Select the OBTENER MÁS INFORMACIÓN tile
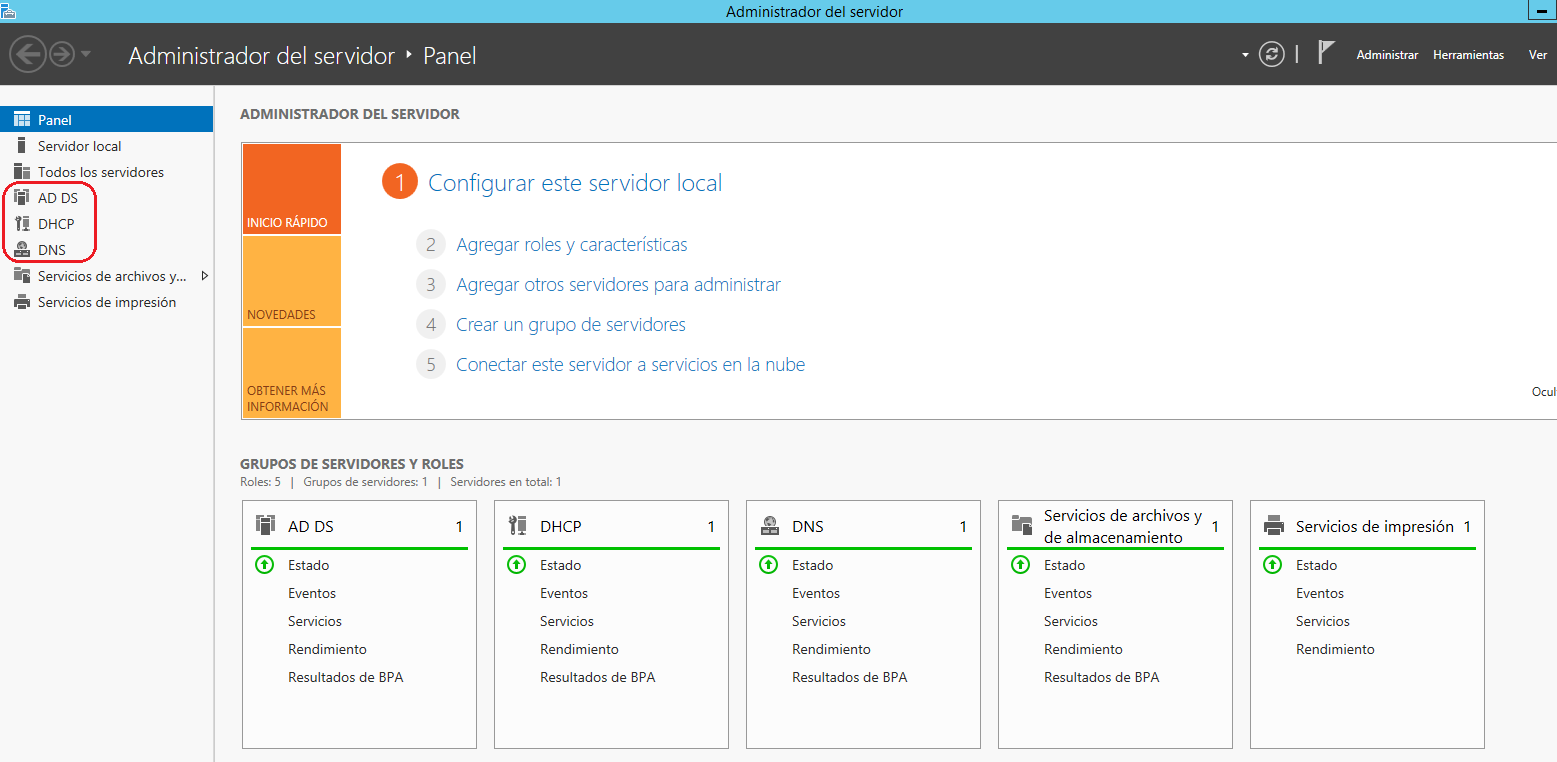 [292, 372]
